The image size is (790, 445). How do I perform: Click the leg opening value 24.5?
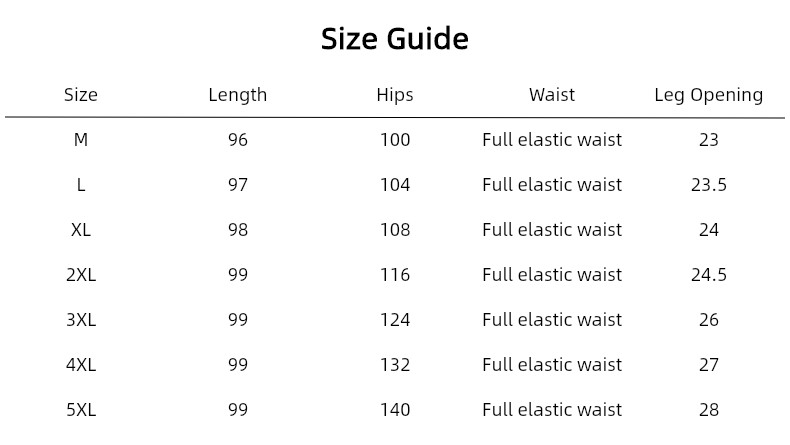tap(708, 275)
